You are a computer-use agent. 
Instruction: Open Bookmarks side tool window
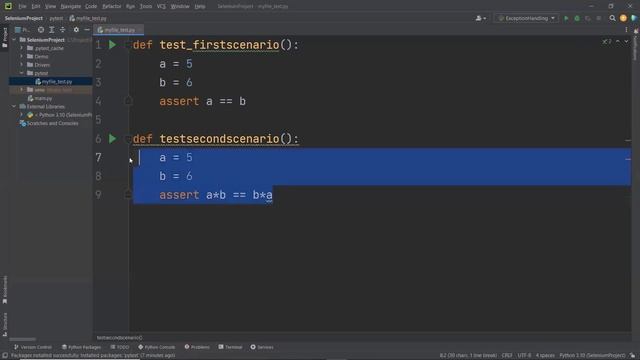tap(5, 290)
